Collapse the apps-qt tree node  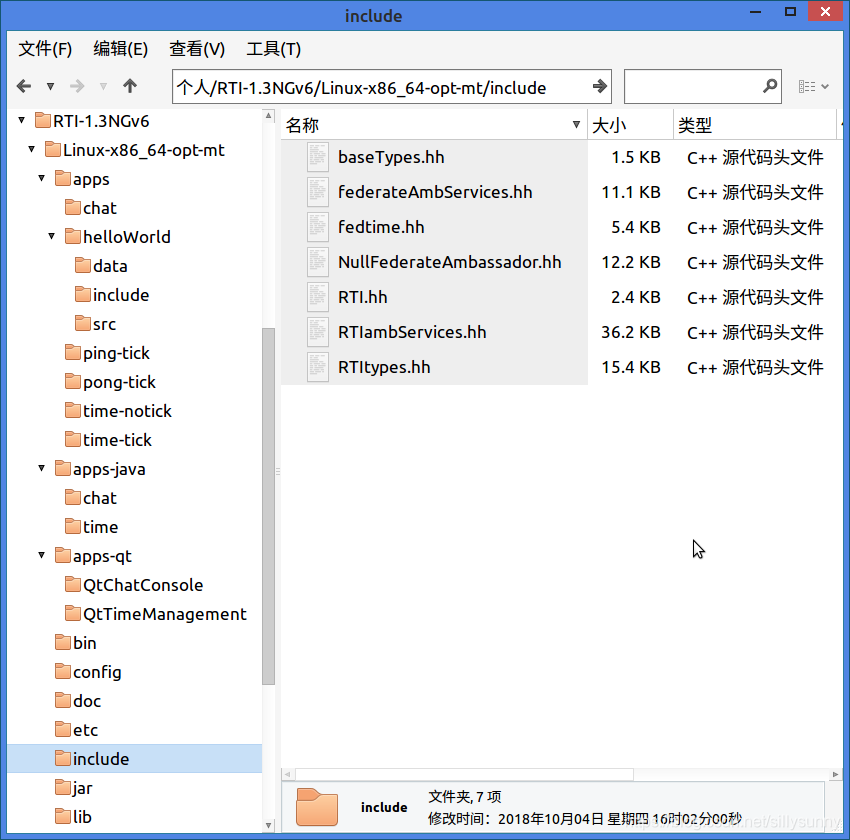click(42, 555)
